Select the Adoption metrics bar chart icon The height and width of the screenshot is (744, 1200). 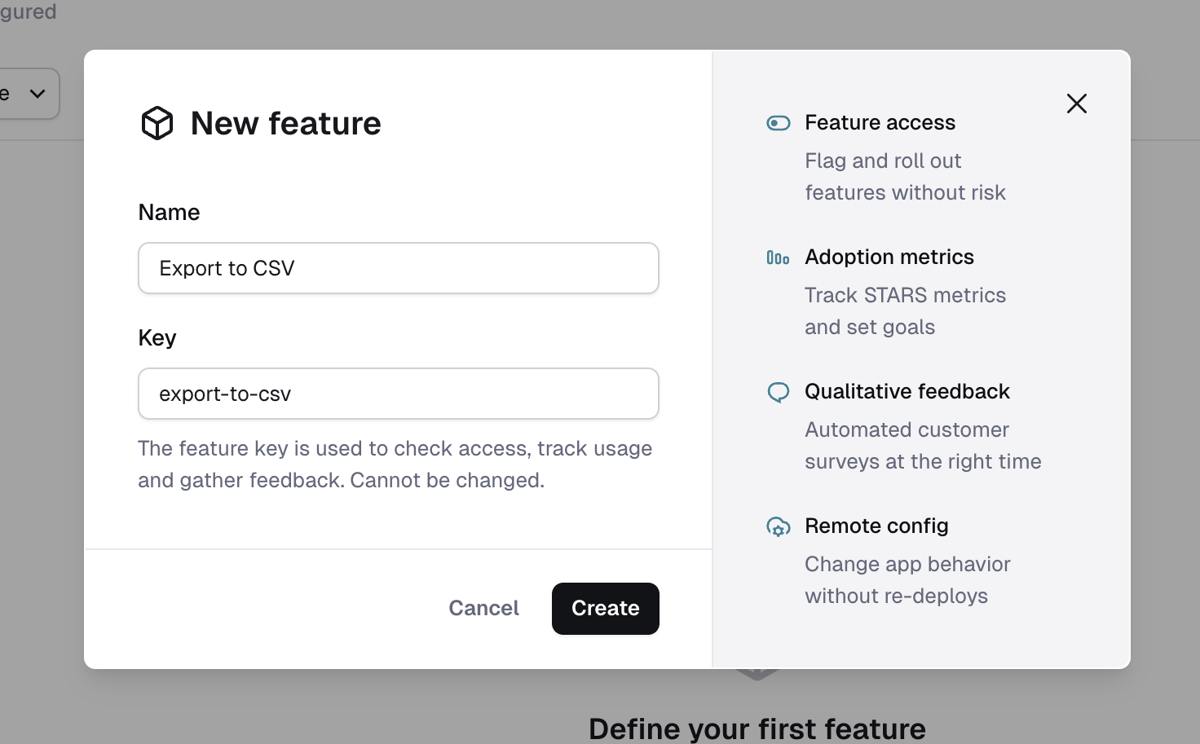778,257
